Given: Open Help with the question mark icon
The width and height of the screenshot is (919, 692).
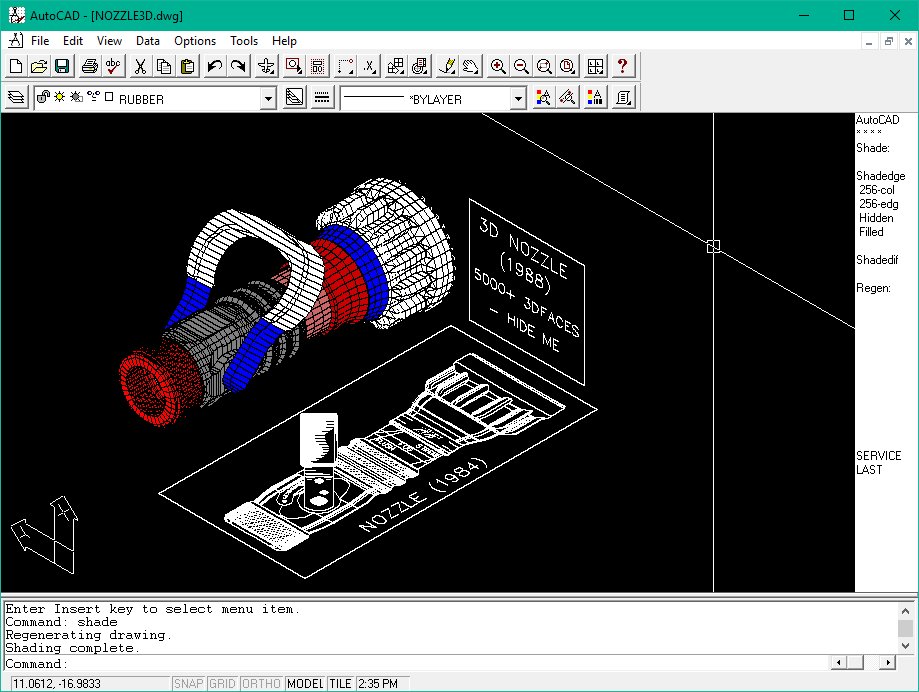Looking at the screenshot, I should [x=622, y=66].
